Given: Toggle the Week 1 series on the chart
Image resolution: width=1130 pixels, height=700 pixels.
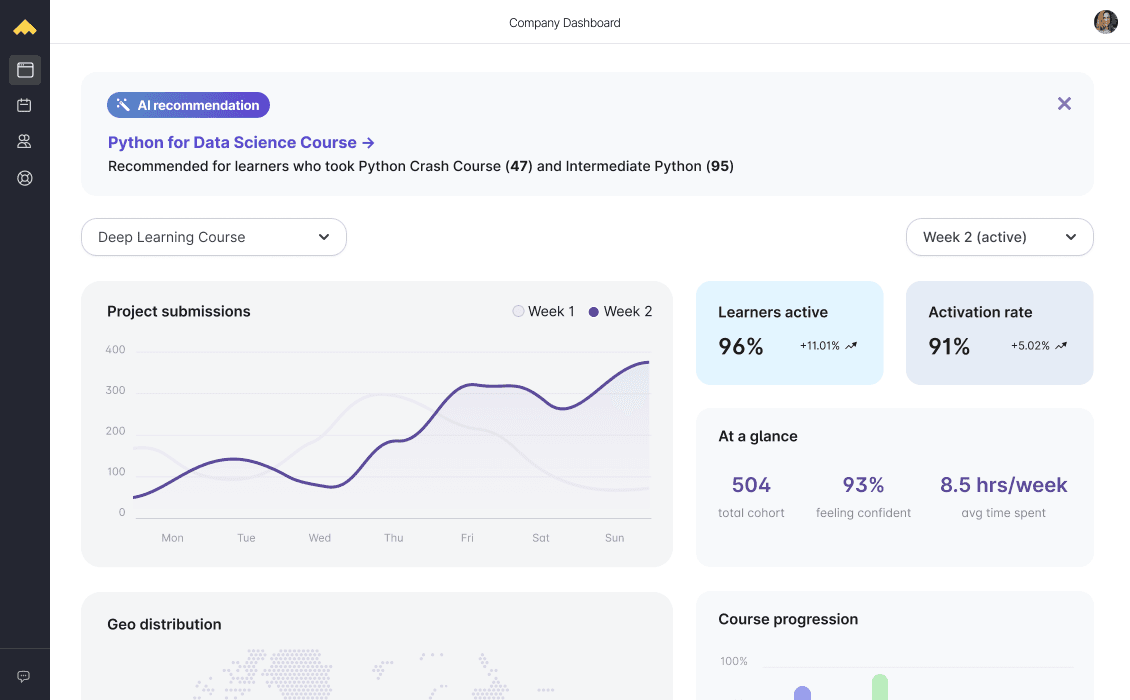Looking at the screenshot, I should tap(543, 311).
